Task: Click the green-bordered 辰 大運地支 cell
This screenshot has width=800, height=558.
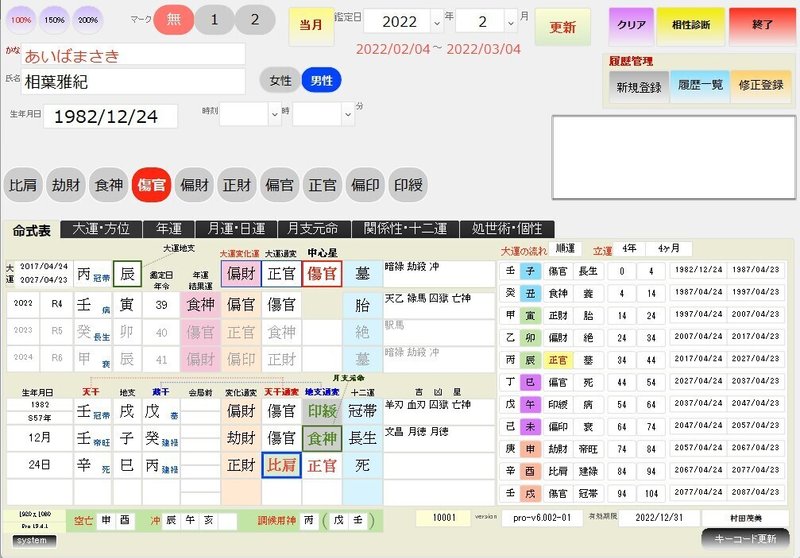Action: click(127, 274)
